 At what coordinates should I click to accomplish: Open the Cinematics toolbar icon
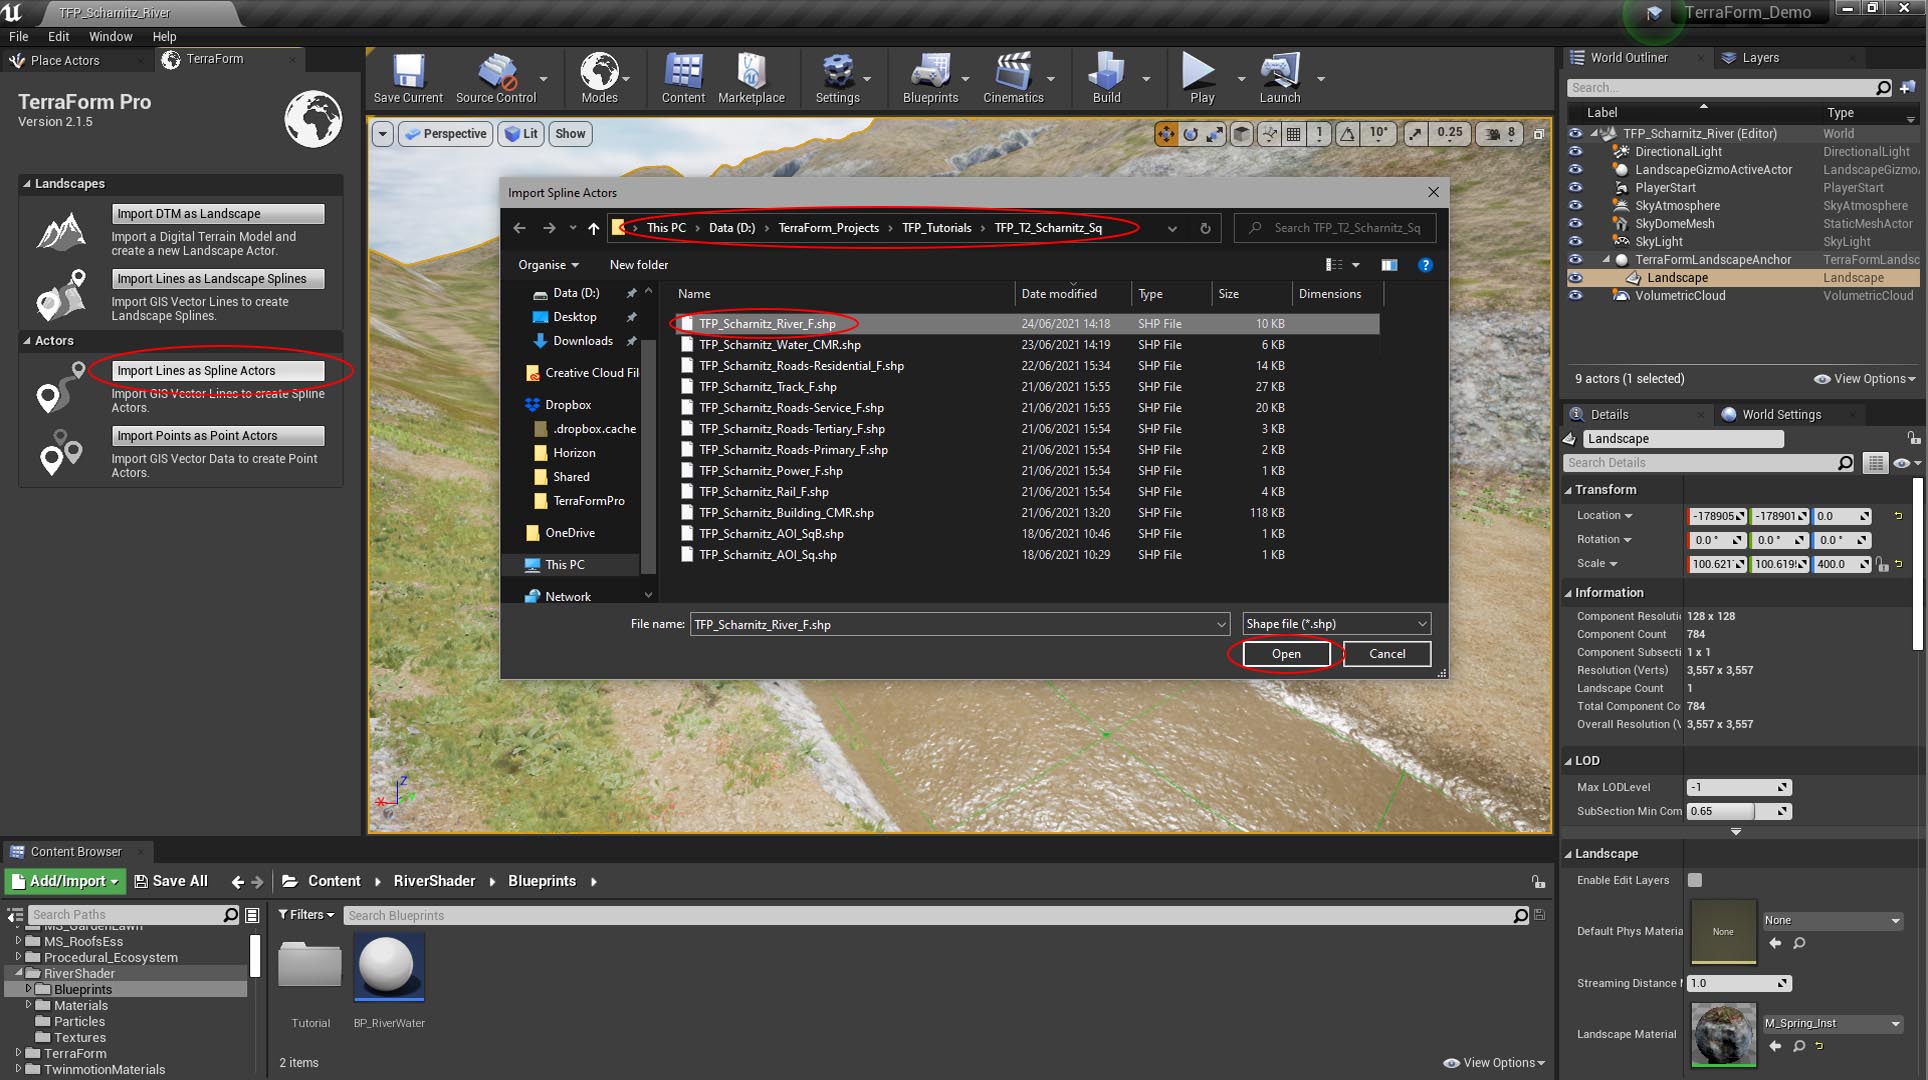[1013, 78]
